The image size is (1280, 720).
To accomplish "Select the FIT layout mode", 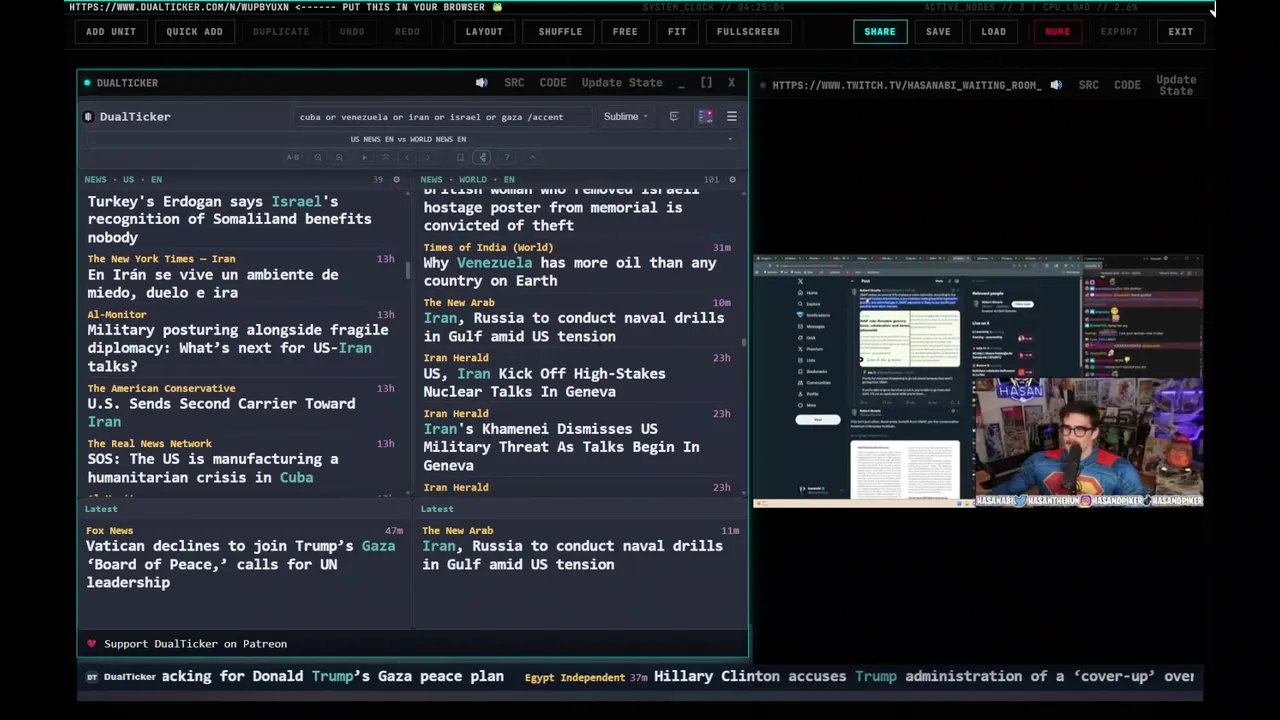I will [677, 31].
